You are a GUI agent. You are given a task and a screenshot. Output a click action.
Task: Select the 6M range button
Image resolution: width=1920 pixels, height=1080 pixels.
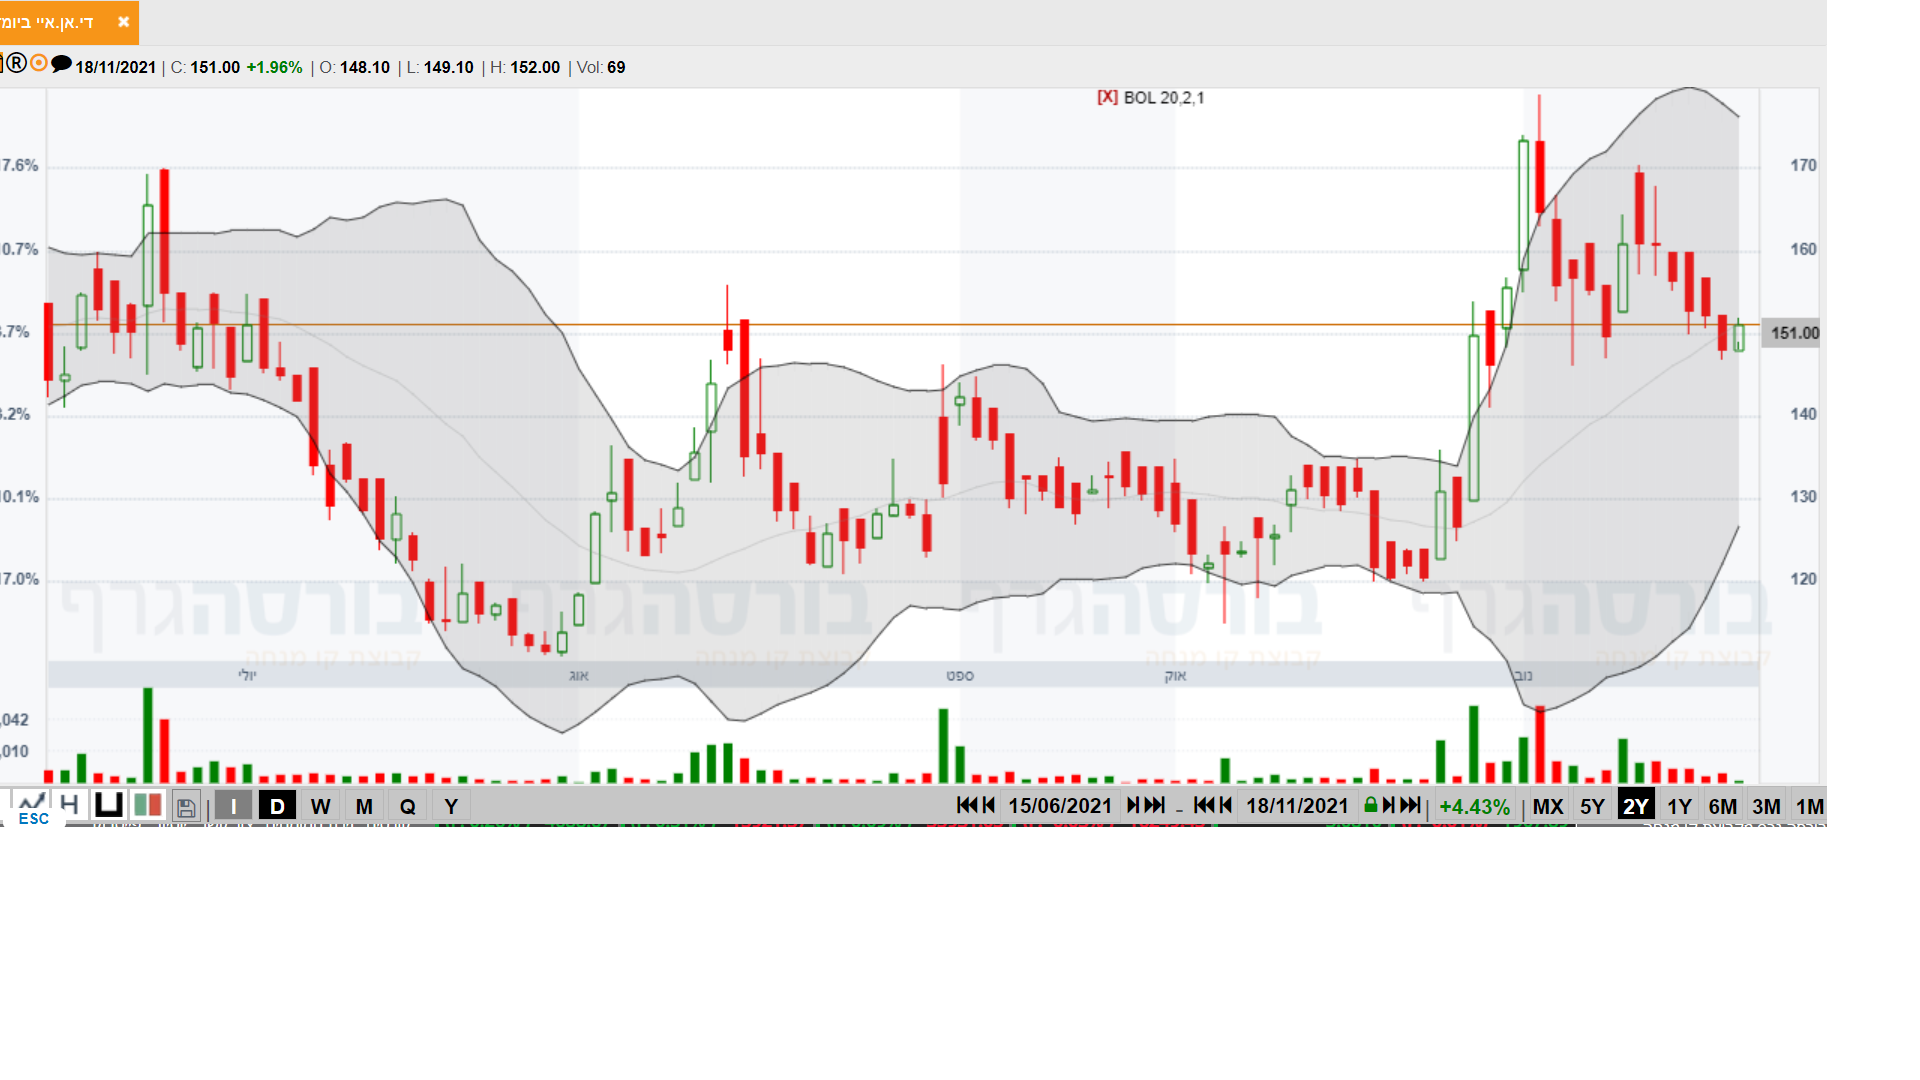[x=1722, y=807]
